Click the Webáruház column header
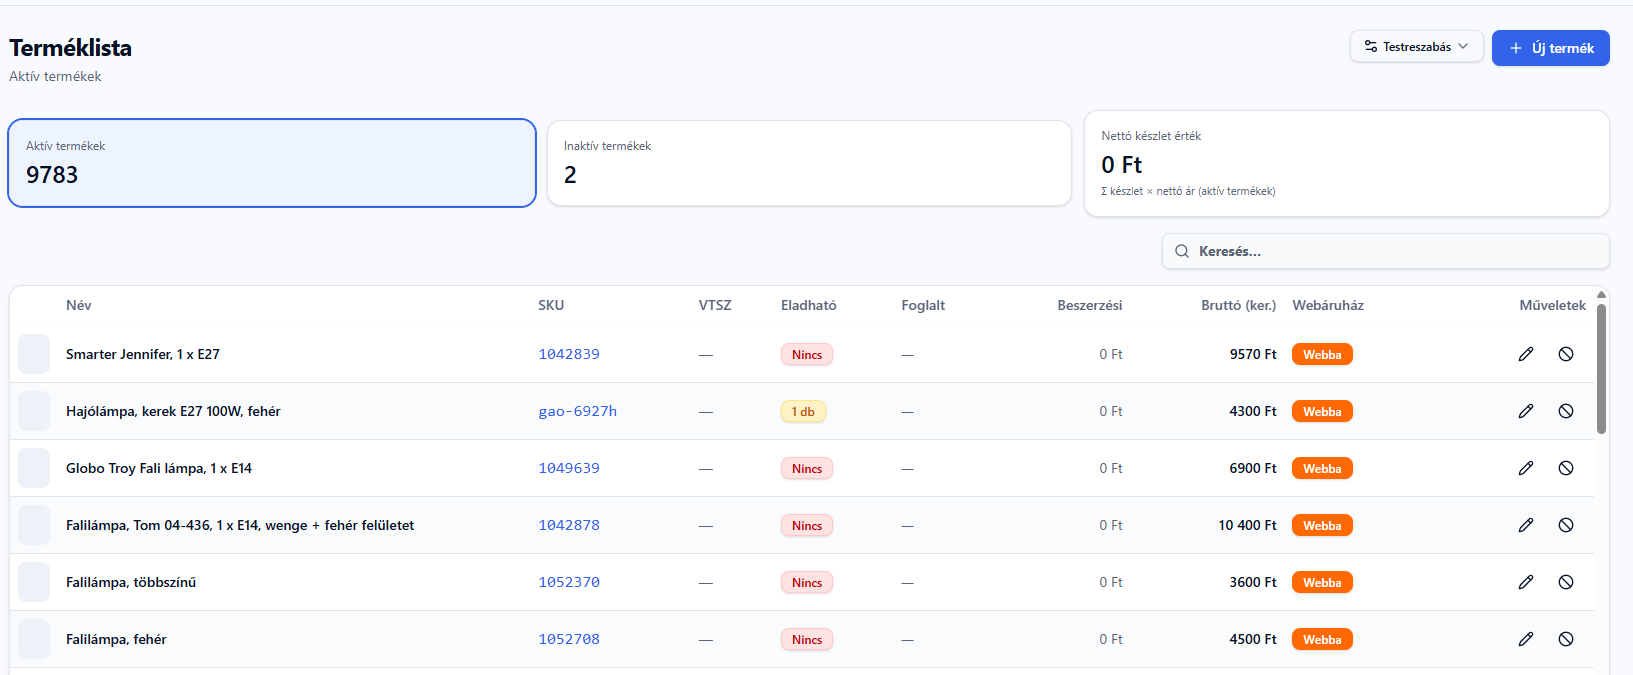1633x675 pixels. tap(1328, 305)
